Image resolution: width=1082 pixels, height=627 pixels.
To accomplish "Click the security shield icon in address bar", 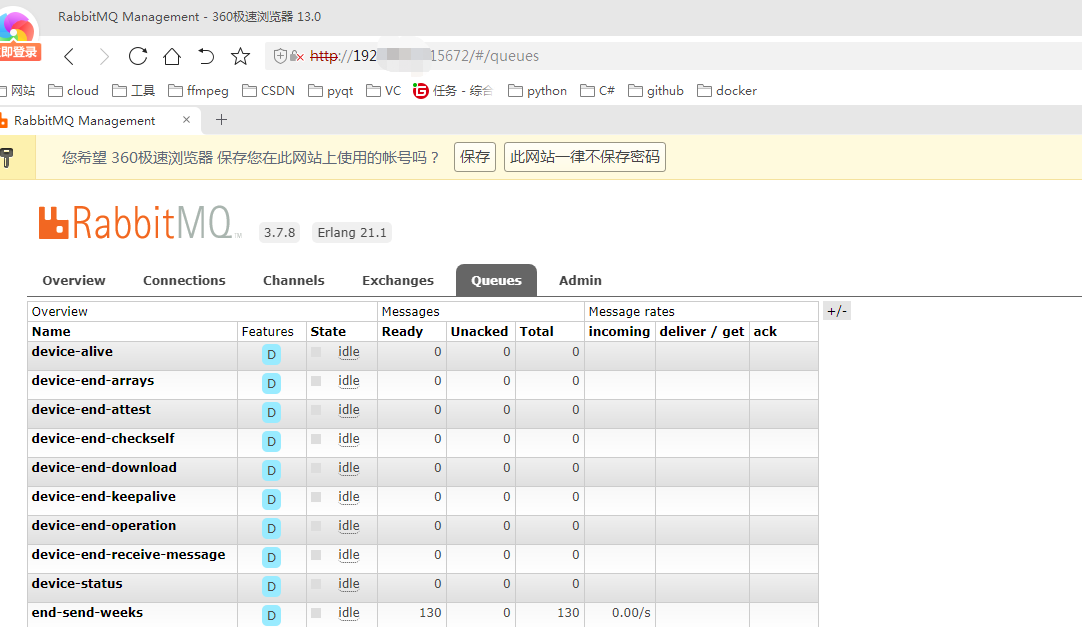I will (x=279, y=56).
